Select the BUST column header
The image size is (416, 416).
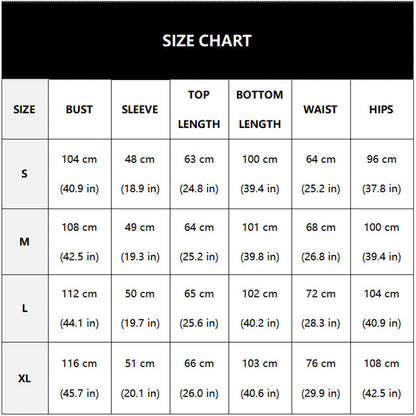tap(79, 109)
